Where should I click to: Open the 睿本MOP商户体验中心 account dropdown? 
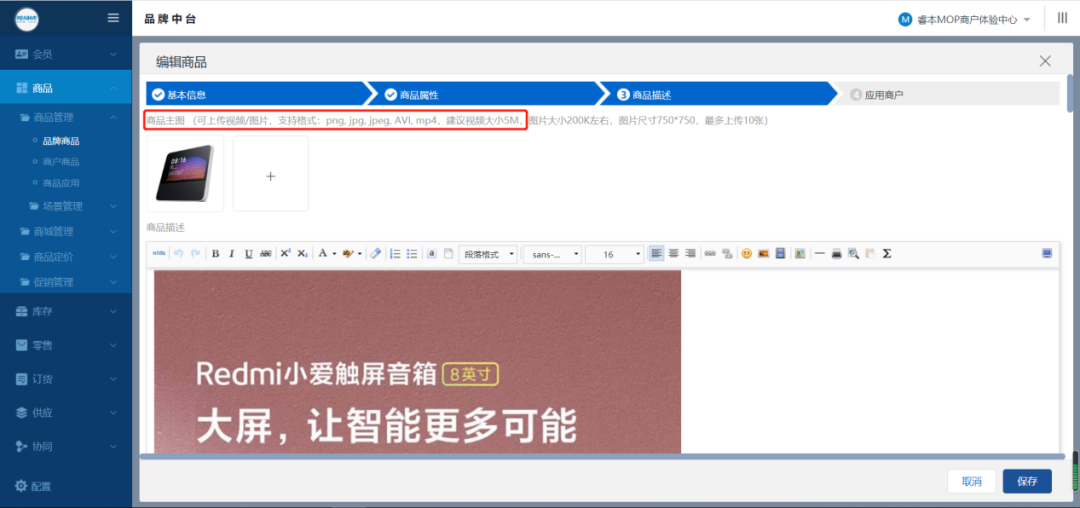click(x=965, y=20)
